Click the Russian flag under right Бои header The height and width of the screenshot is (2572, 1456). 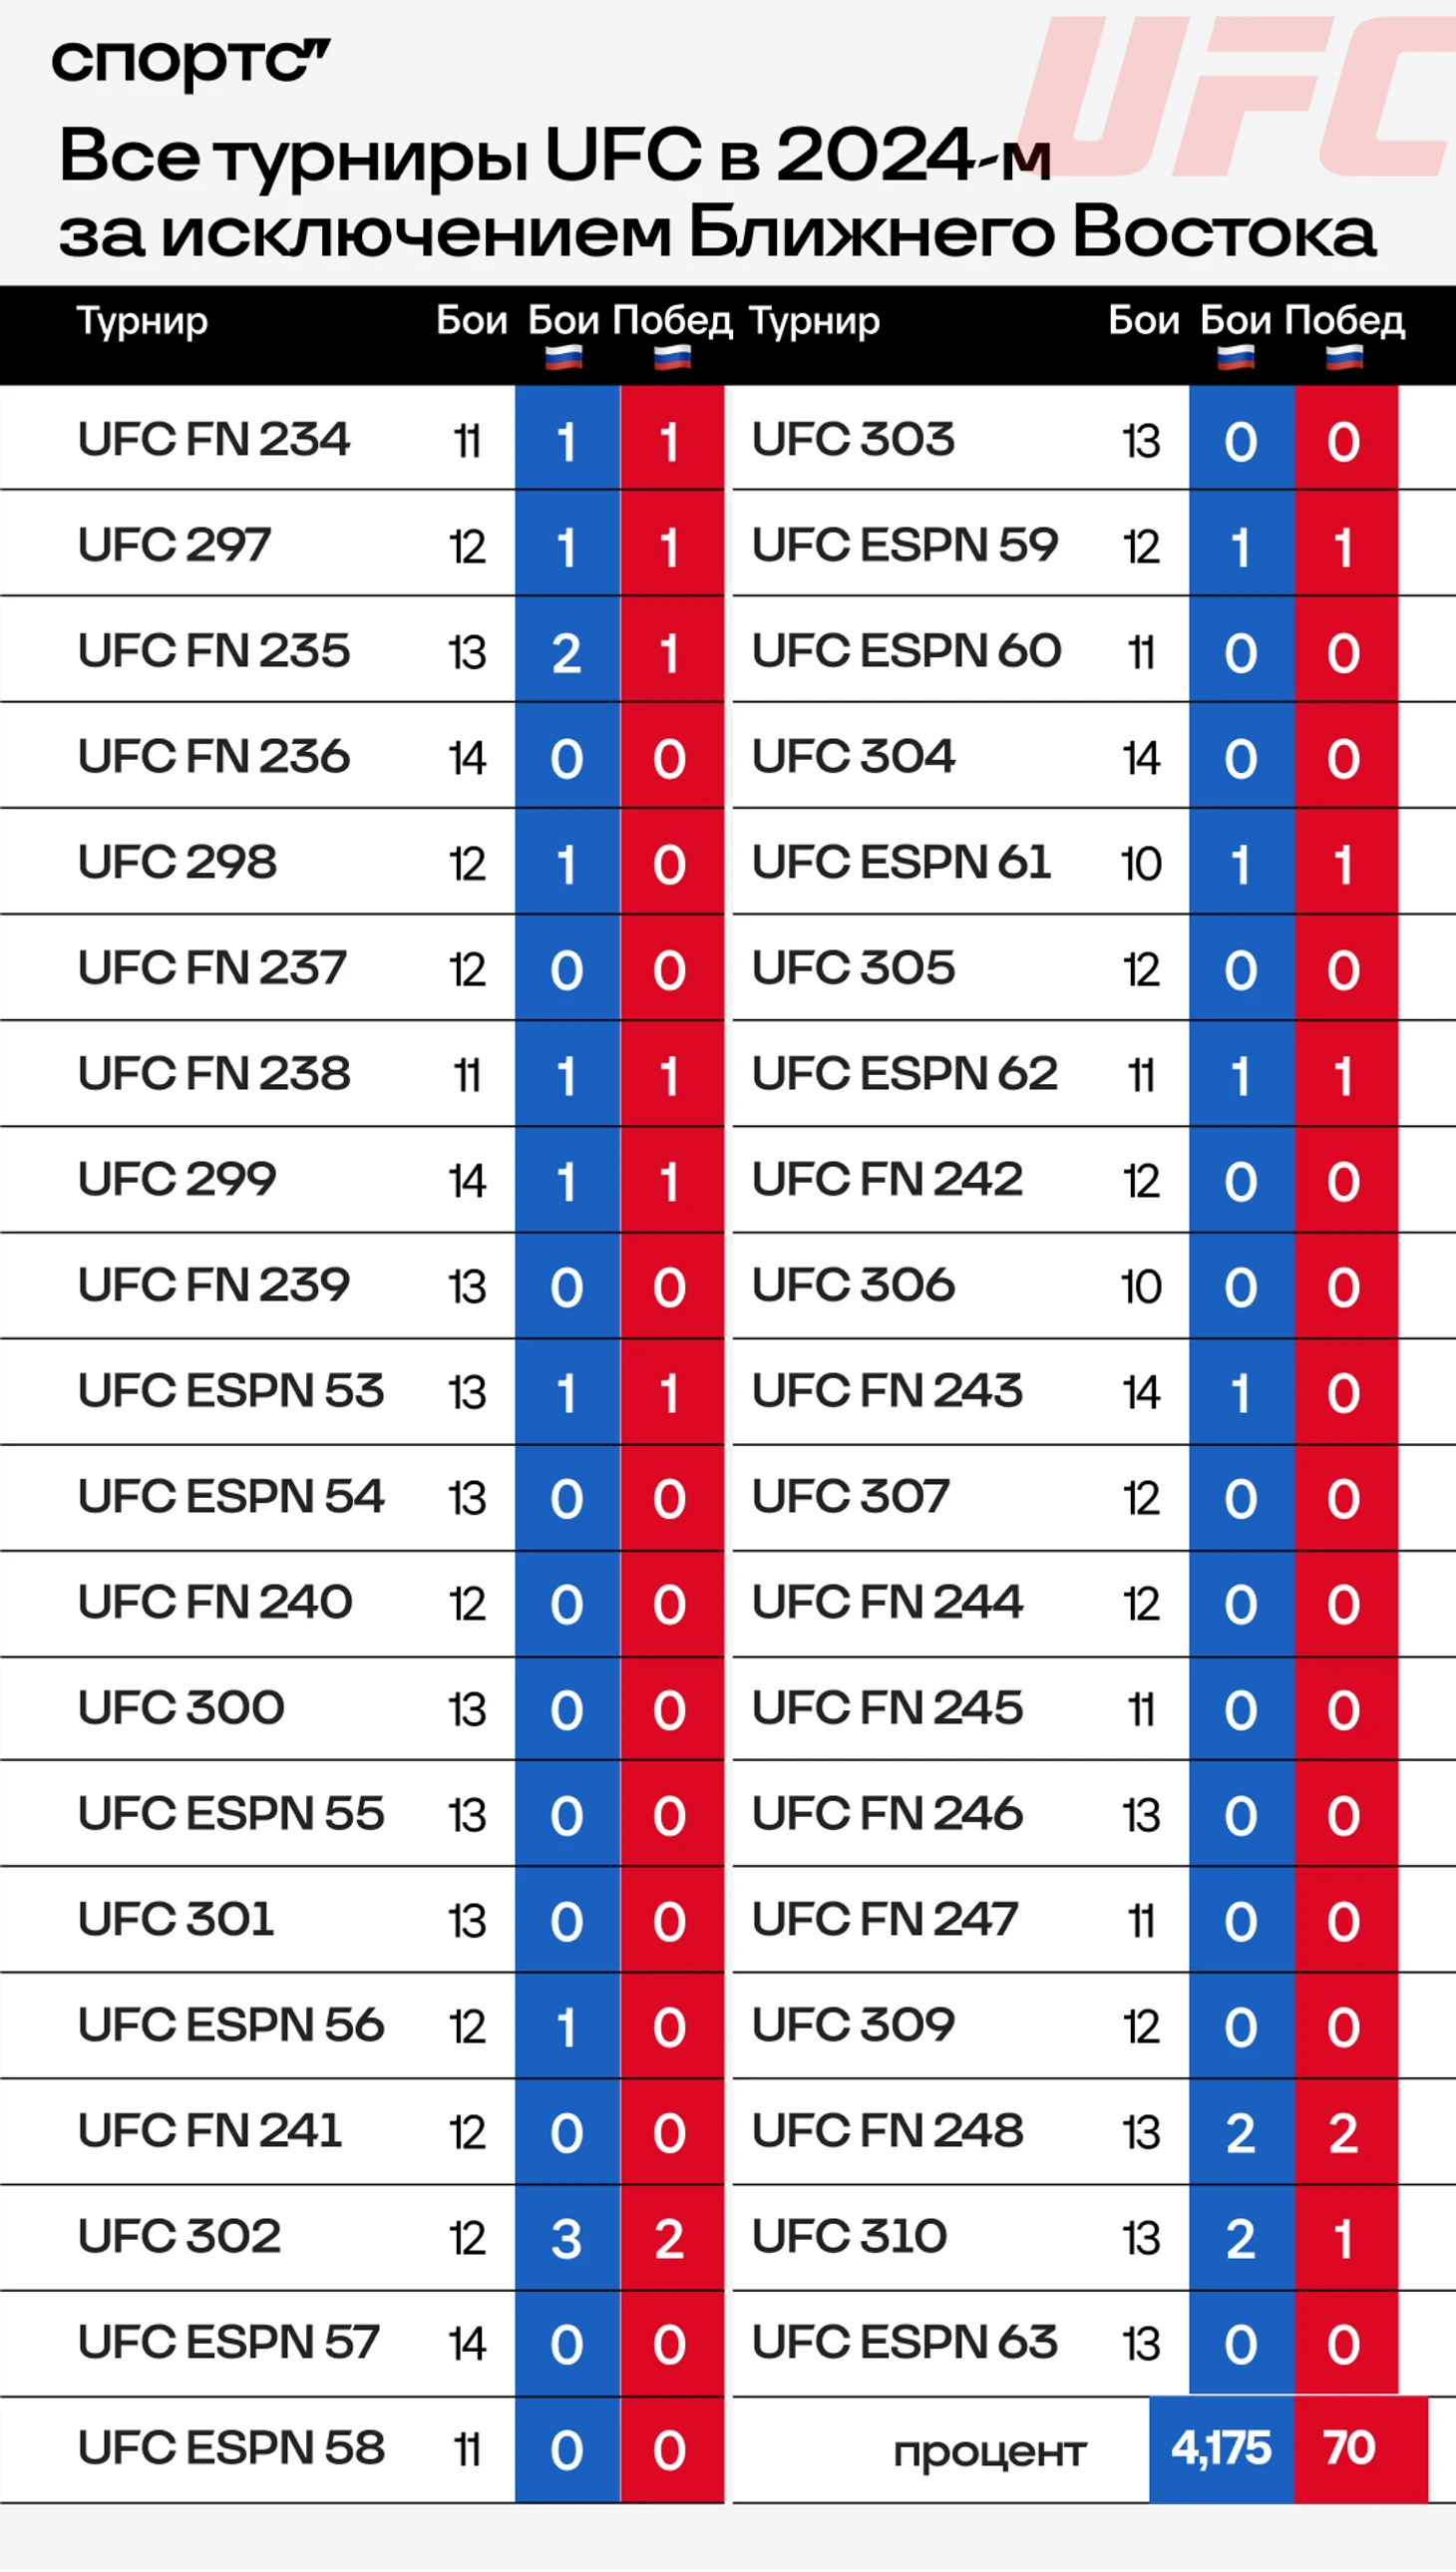(x=1236, y=357)
